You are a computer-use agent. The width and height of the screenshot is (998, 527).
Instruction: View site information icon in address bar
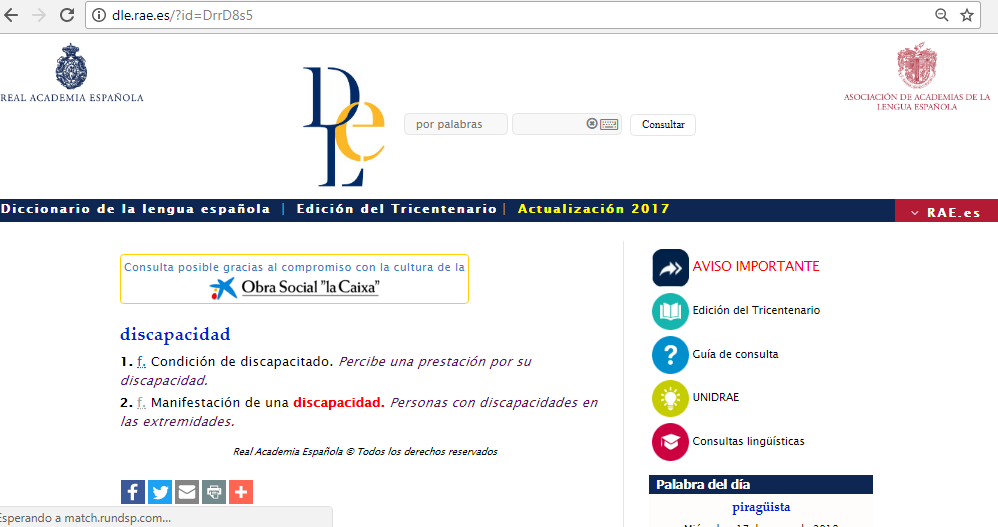click(x=99, y=15)
